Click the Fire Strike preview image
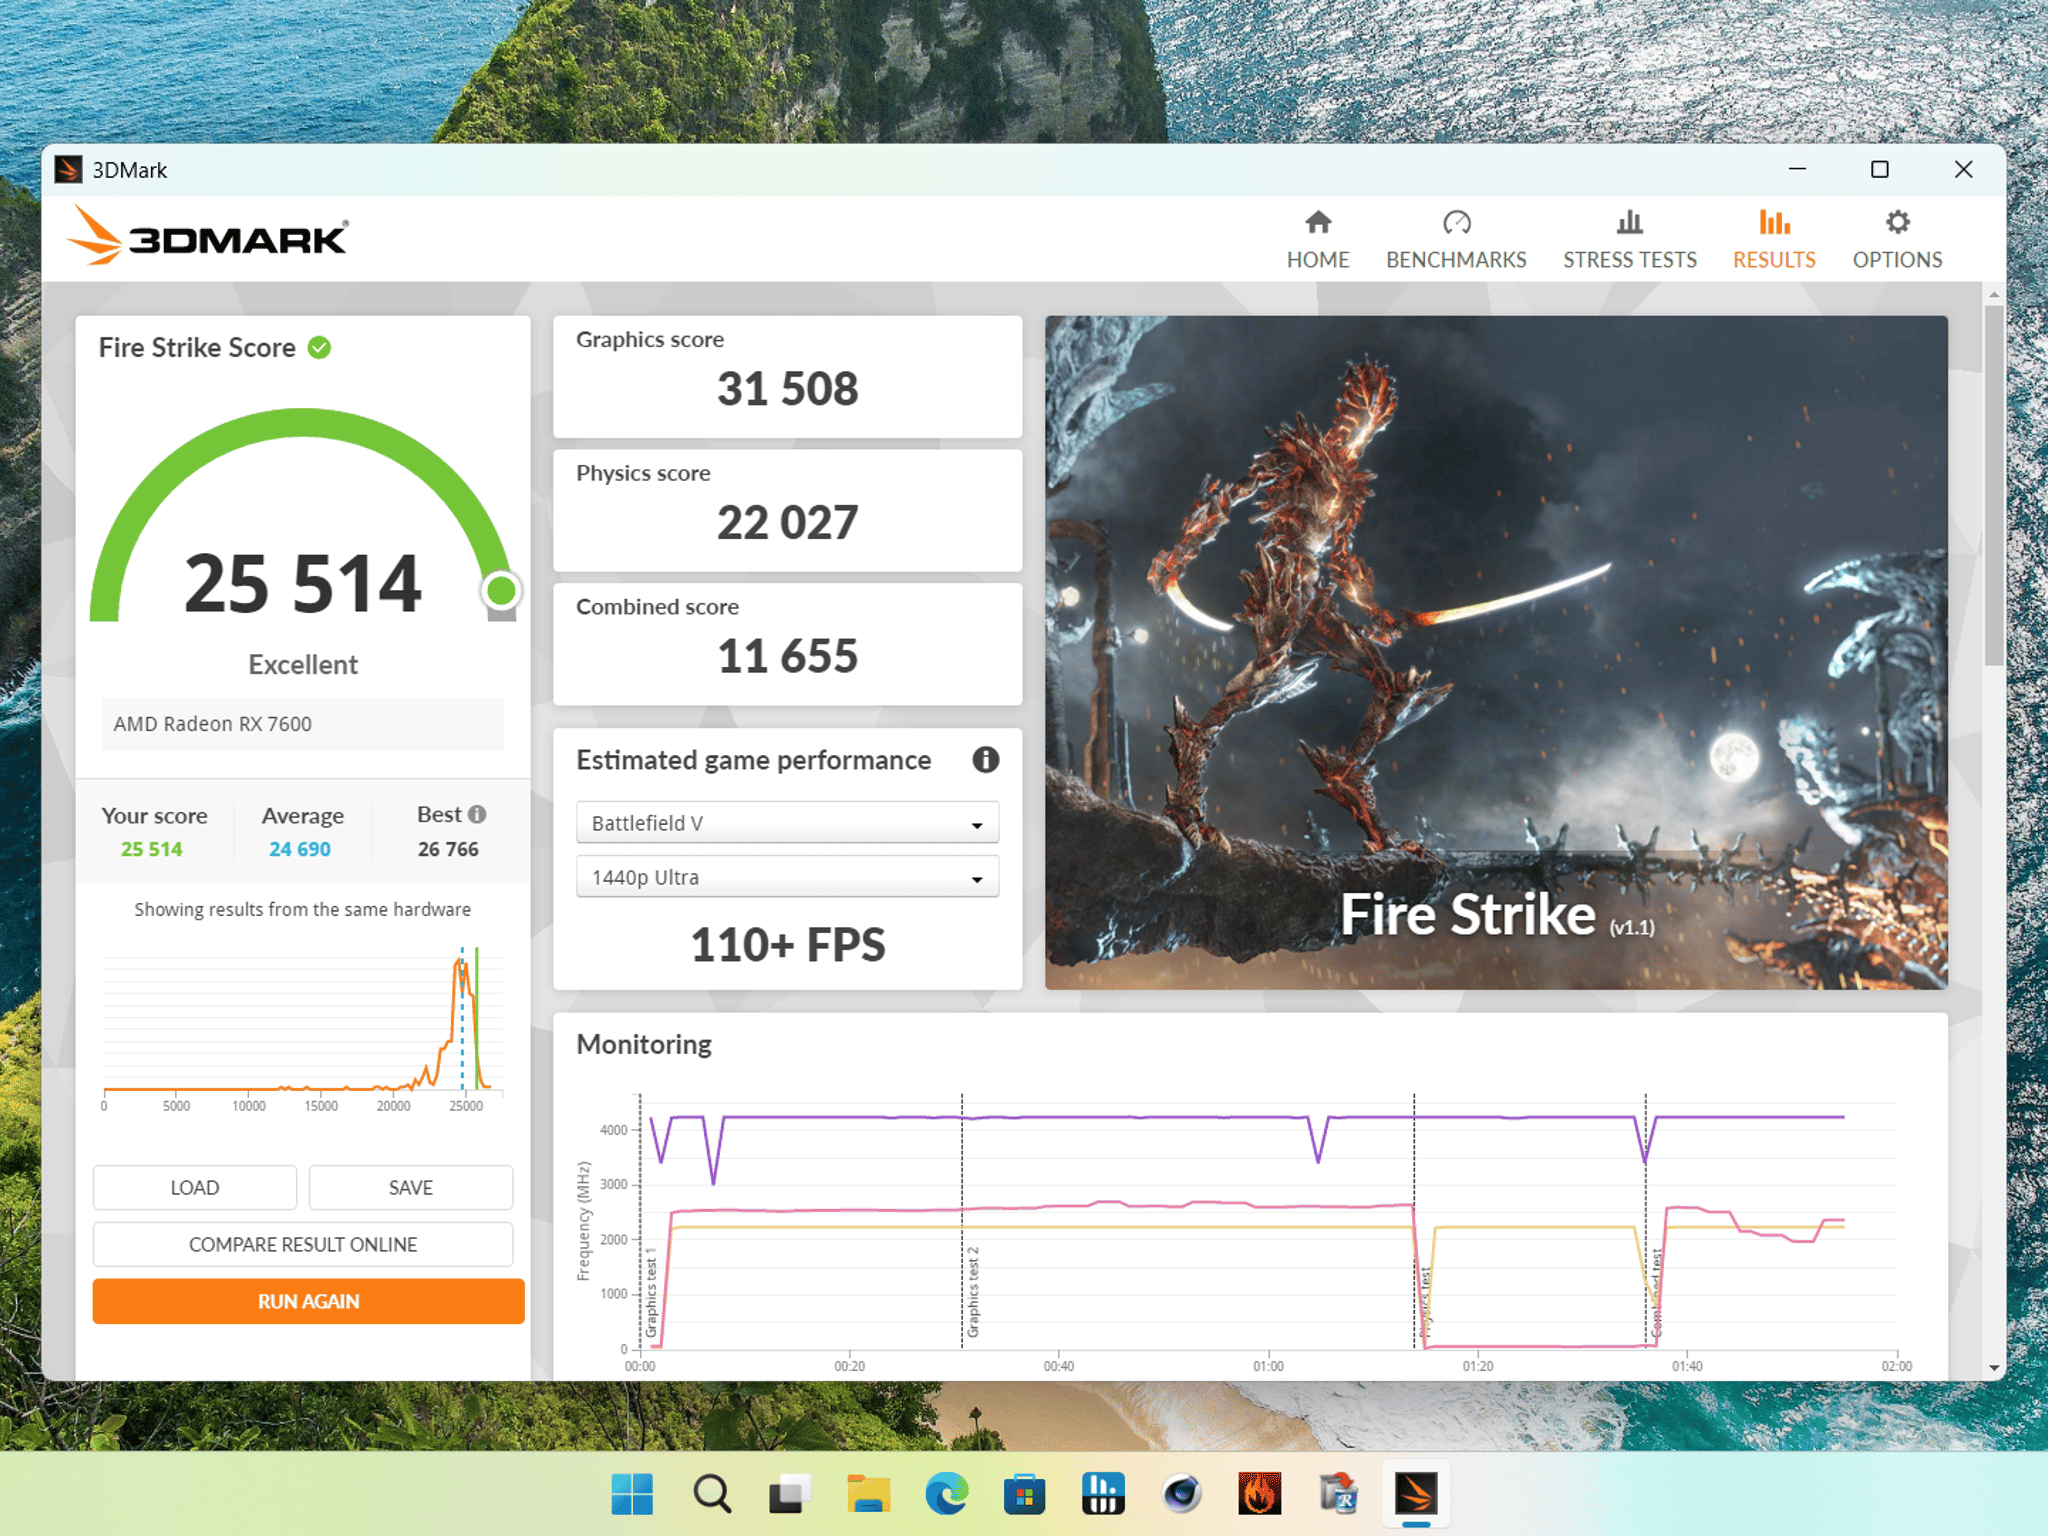Screen dimensions: 2048x1536 1496,652
